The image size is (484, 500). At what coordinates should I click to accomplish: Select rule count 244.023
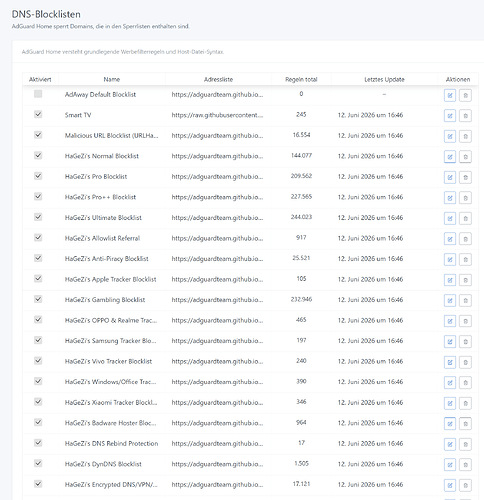[301, 217]
